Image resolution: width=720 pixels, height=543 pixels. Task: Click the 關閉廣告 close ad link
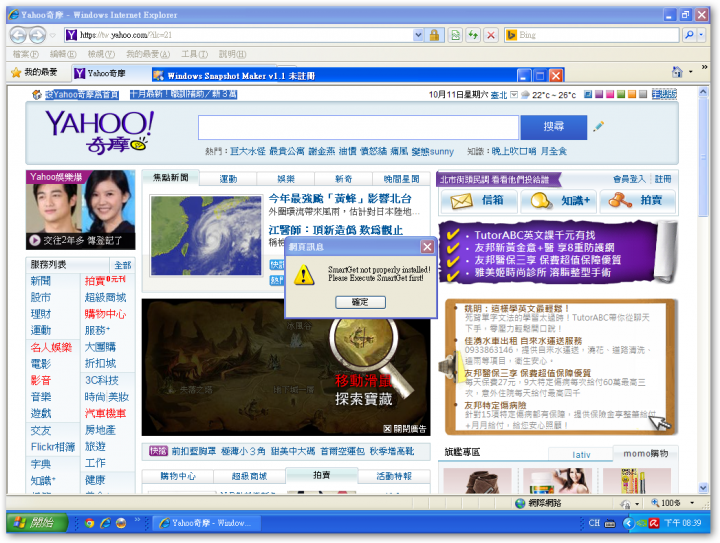point(405,429)
